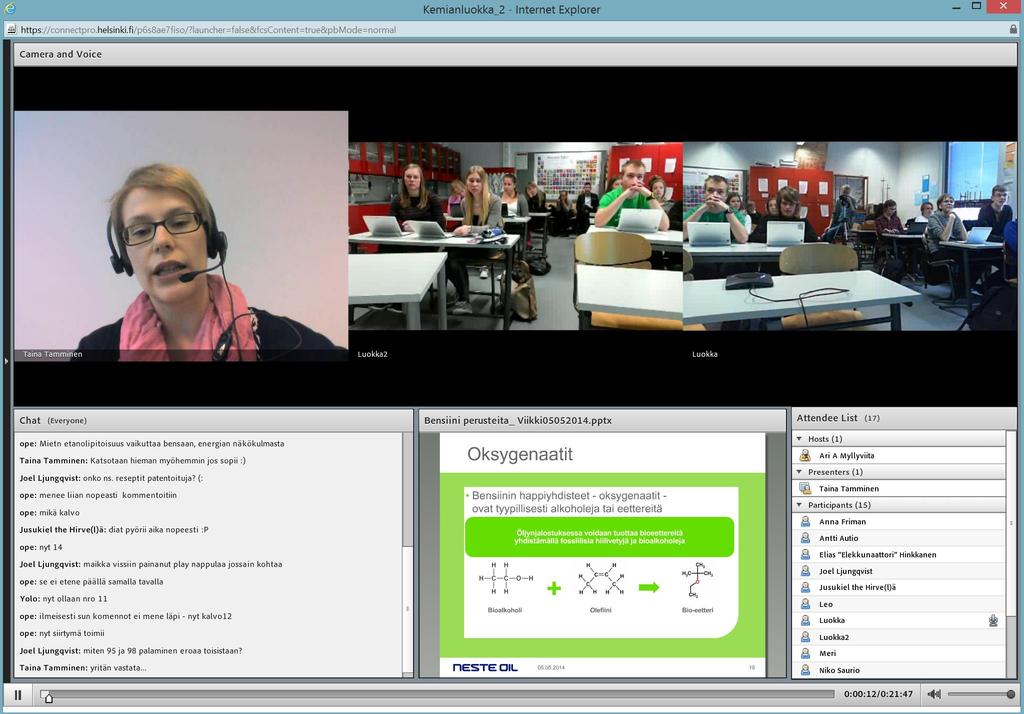Expand the left-edge sidebar arrow
This screenshot has width=1024, height=714.
pyautogui.click(x=6, y=361)
